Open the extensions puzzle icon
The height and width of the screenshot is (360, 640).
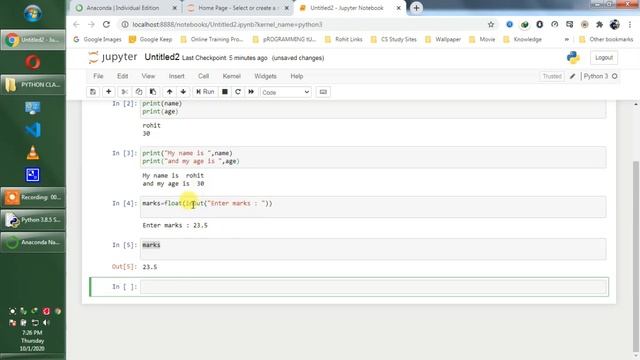[600, 24]
